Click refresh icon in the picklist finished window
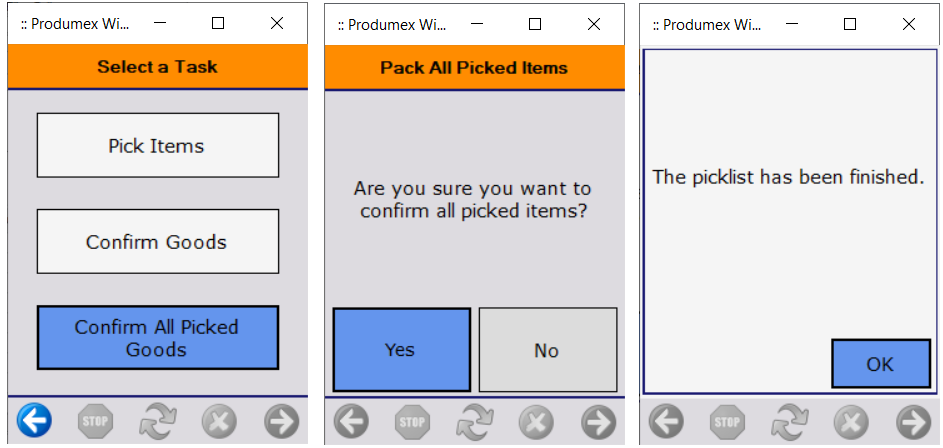This screenshot has height=448, width=943. tap(790, 421)
